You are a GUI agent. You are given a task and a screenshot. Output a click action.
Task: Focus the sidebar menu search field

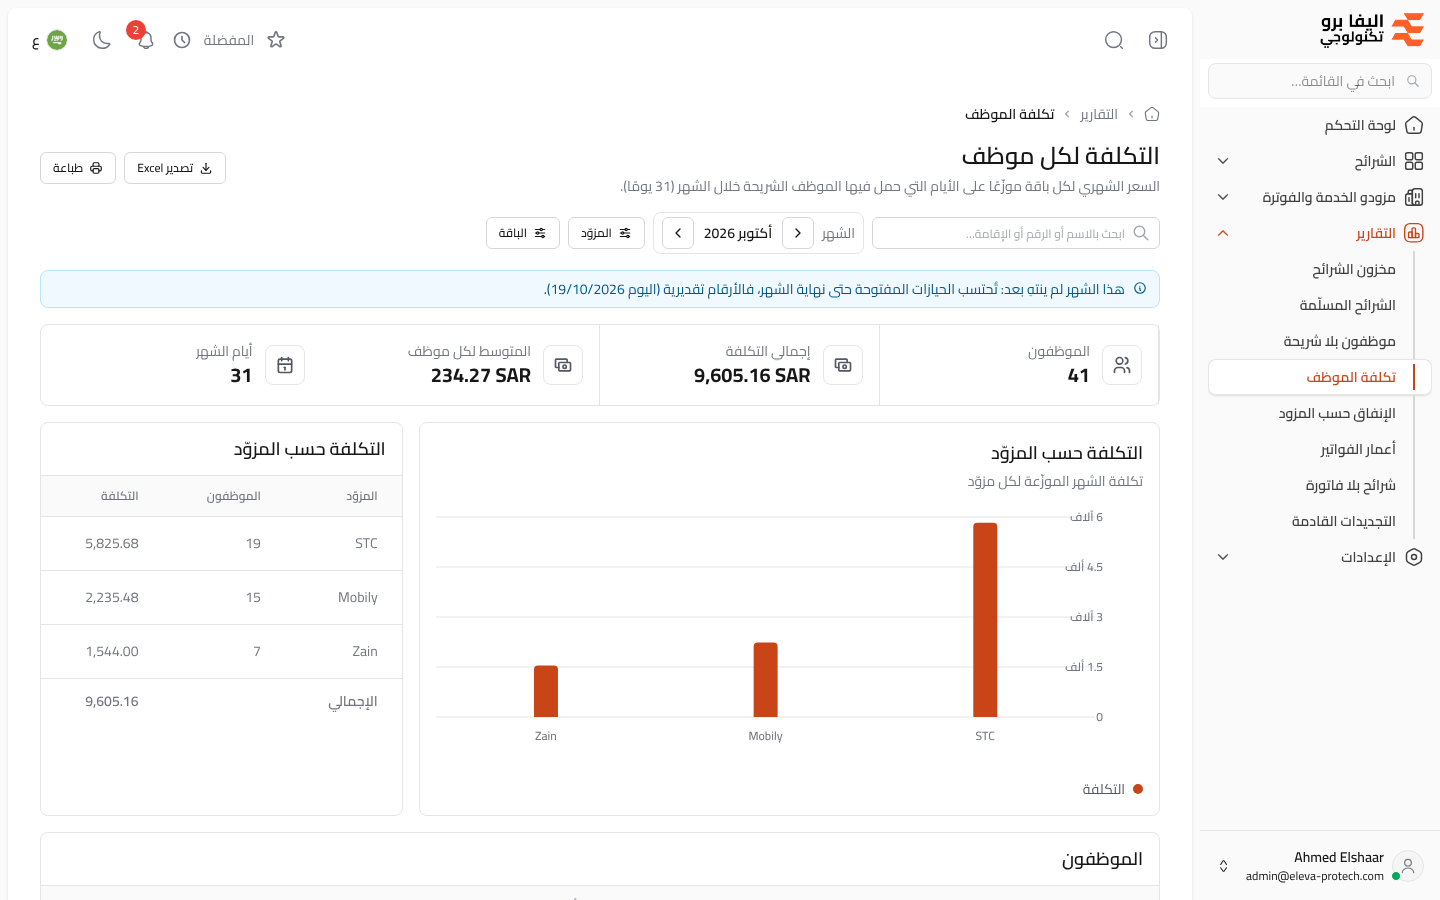1320,81
